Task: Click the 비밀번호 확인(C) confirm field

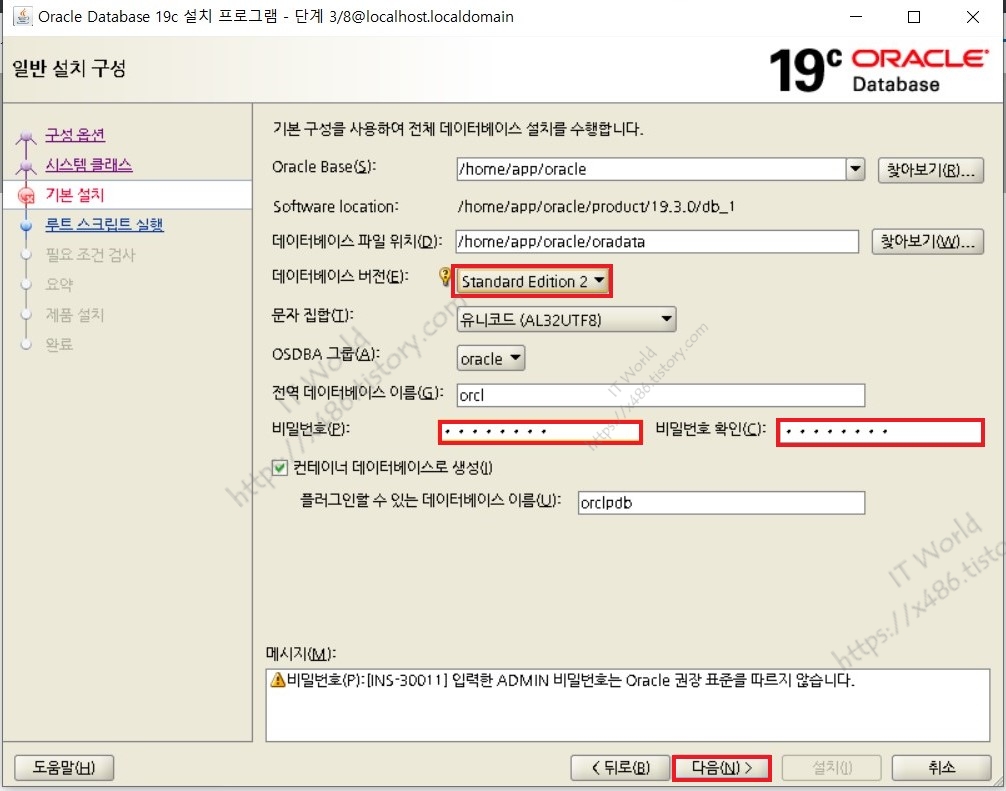Action: pos(880,432)
